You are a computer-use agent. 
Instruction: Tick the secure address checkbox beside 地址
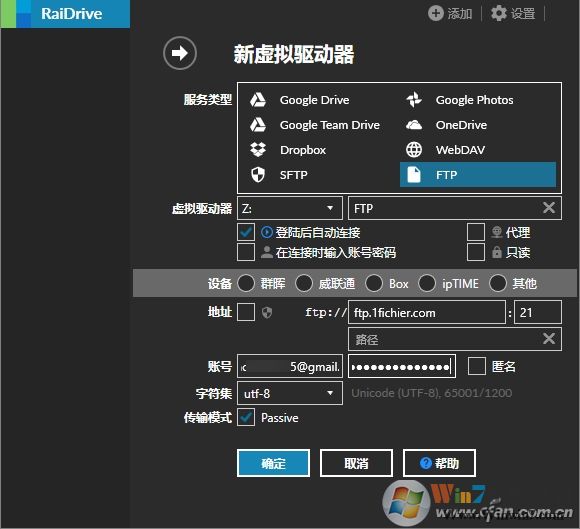point(246,312)
